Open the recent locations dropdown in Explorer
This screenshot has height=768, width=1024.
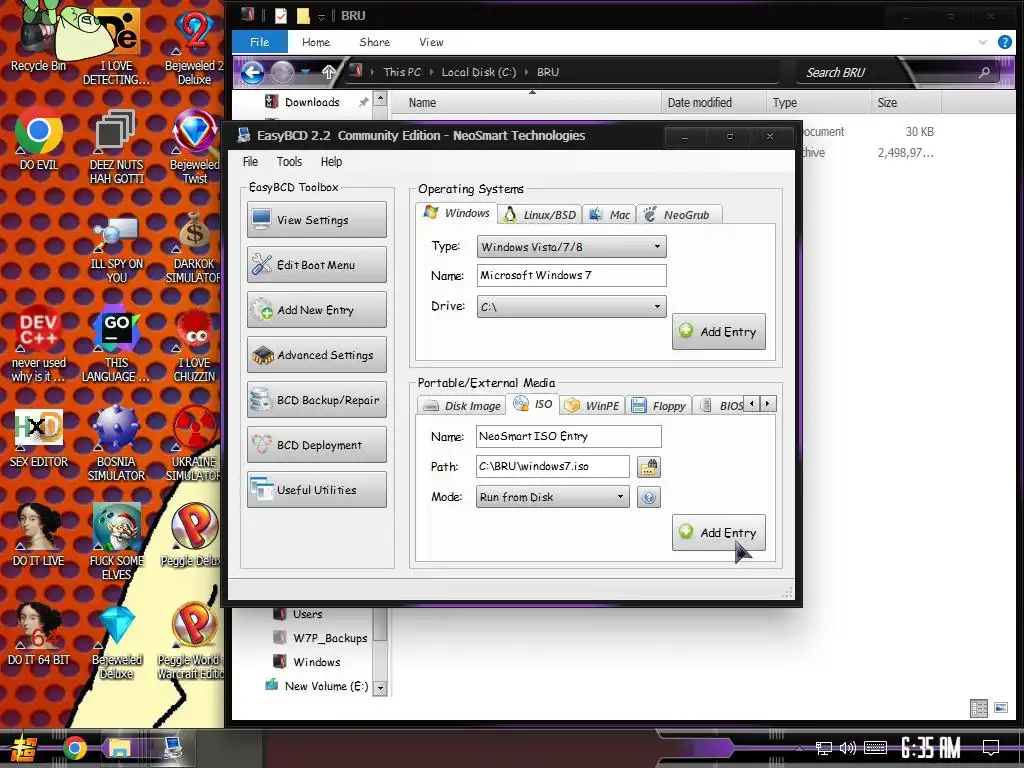click(305, 72)
